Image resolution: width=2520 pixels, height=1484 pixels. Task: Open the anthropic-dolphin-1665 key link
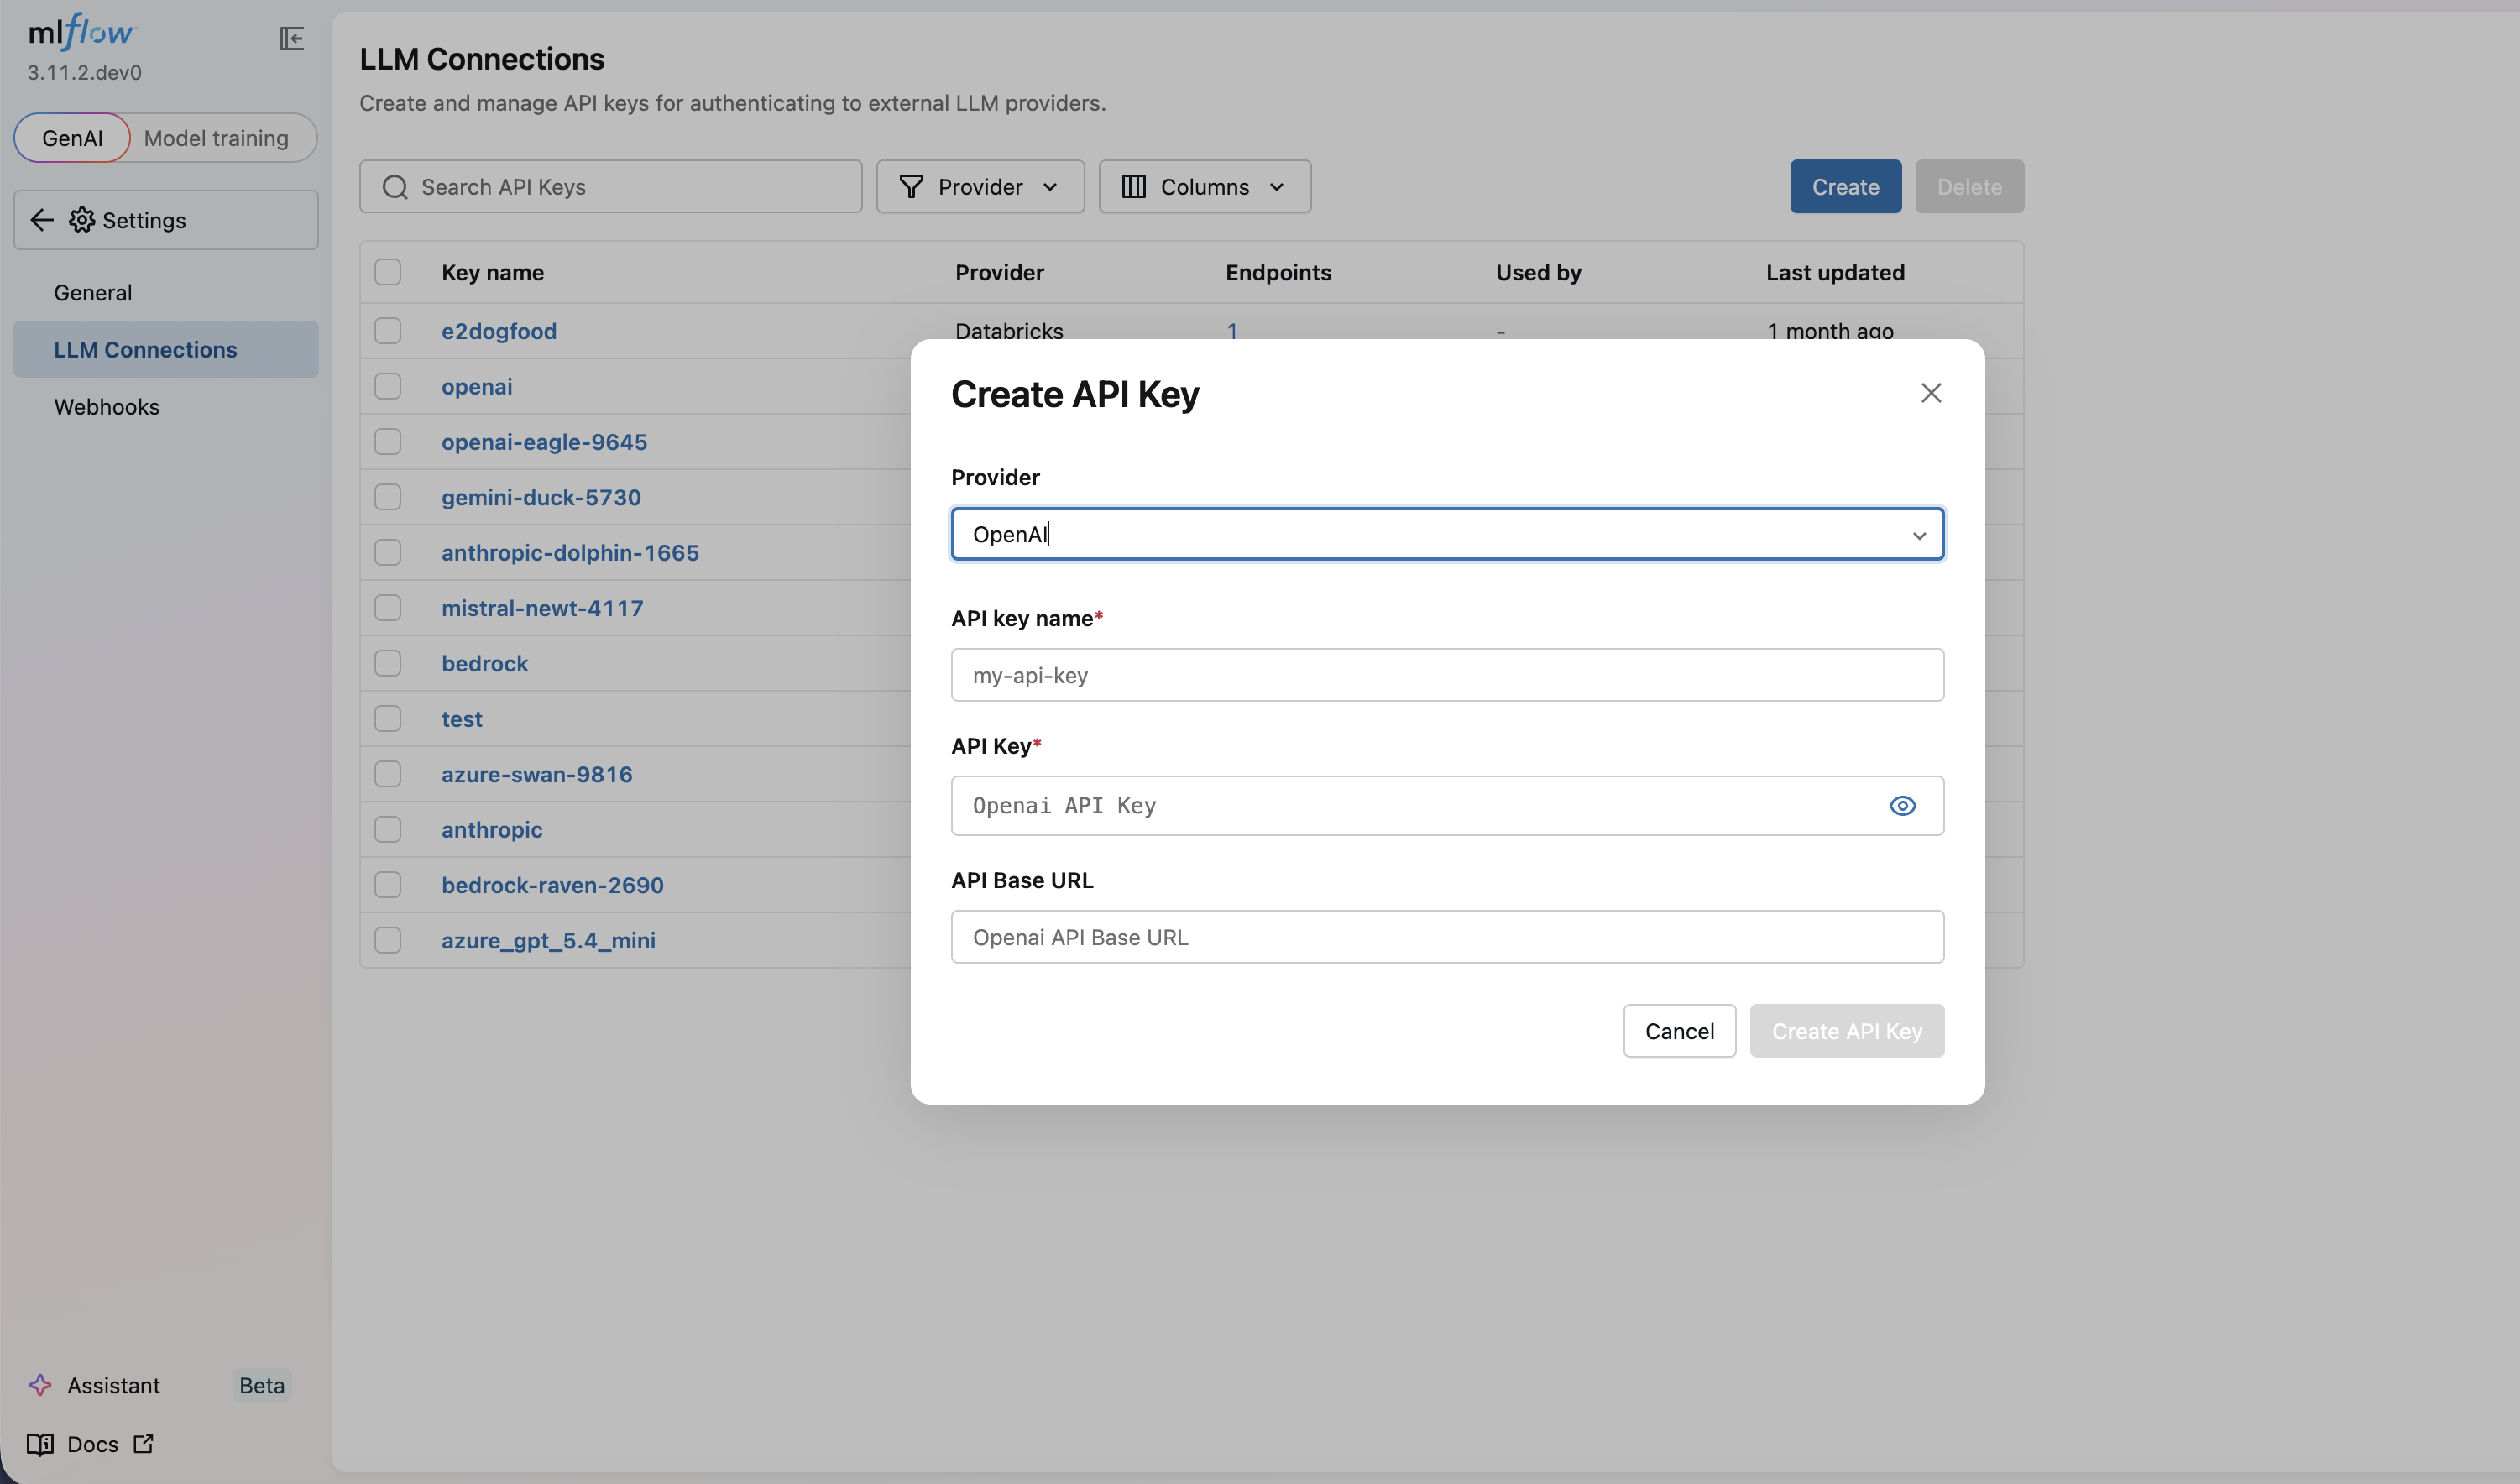(x=570, y=553)
